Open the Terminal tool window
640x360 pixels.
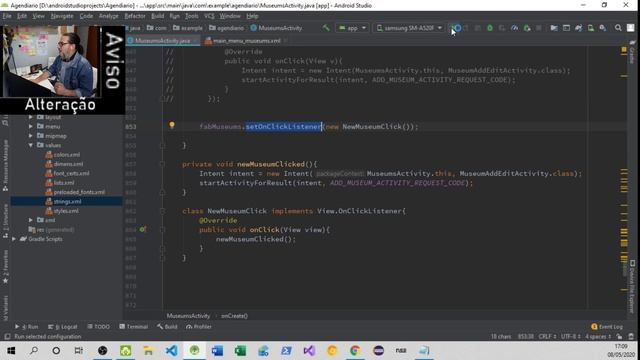pos(133,327)
